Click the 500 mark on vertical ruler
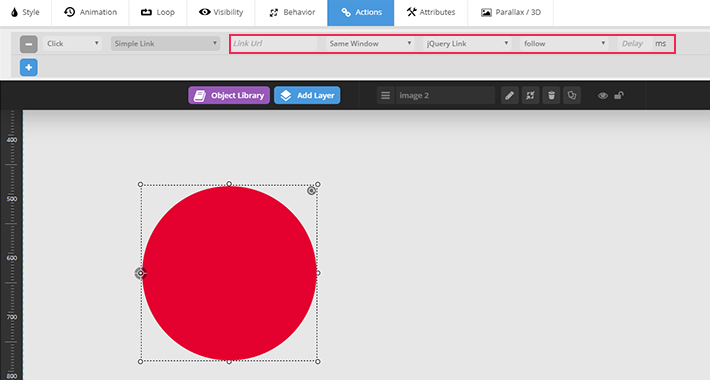This screenshot has height=380, width=710. (11, 199)
